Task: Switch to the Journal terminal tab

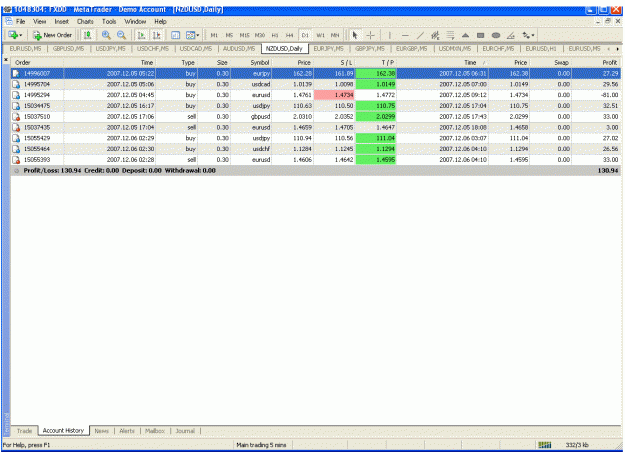Action: tap(185, 431)
